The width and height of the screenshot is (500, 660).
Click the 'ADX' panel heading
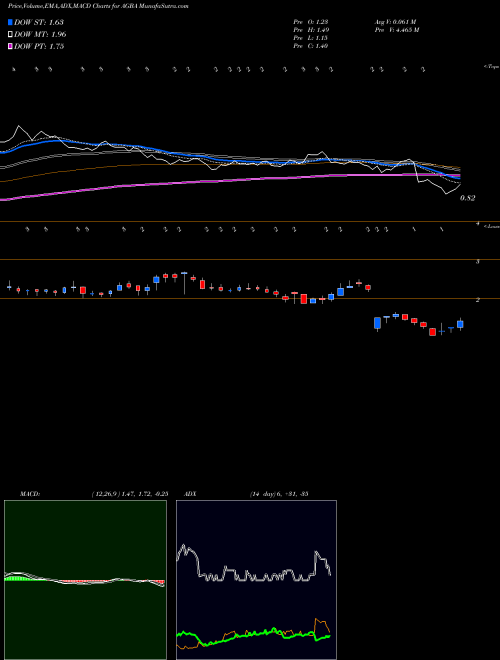(190, 494)
